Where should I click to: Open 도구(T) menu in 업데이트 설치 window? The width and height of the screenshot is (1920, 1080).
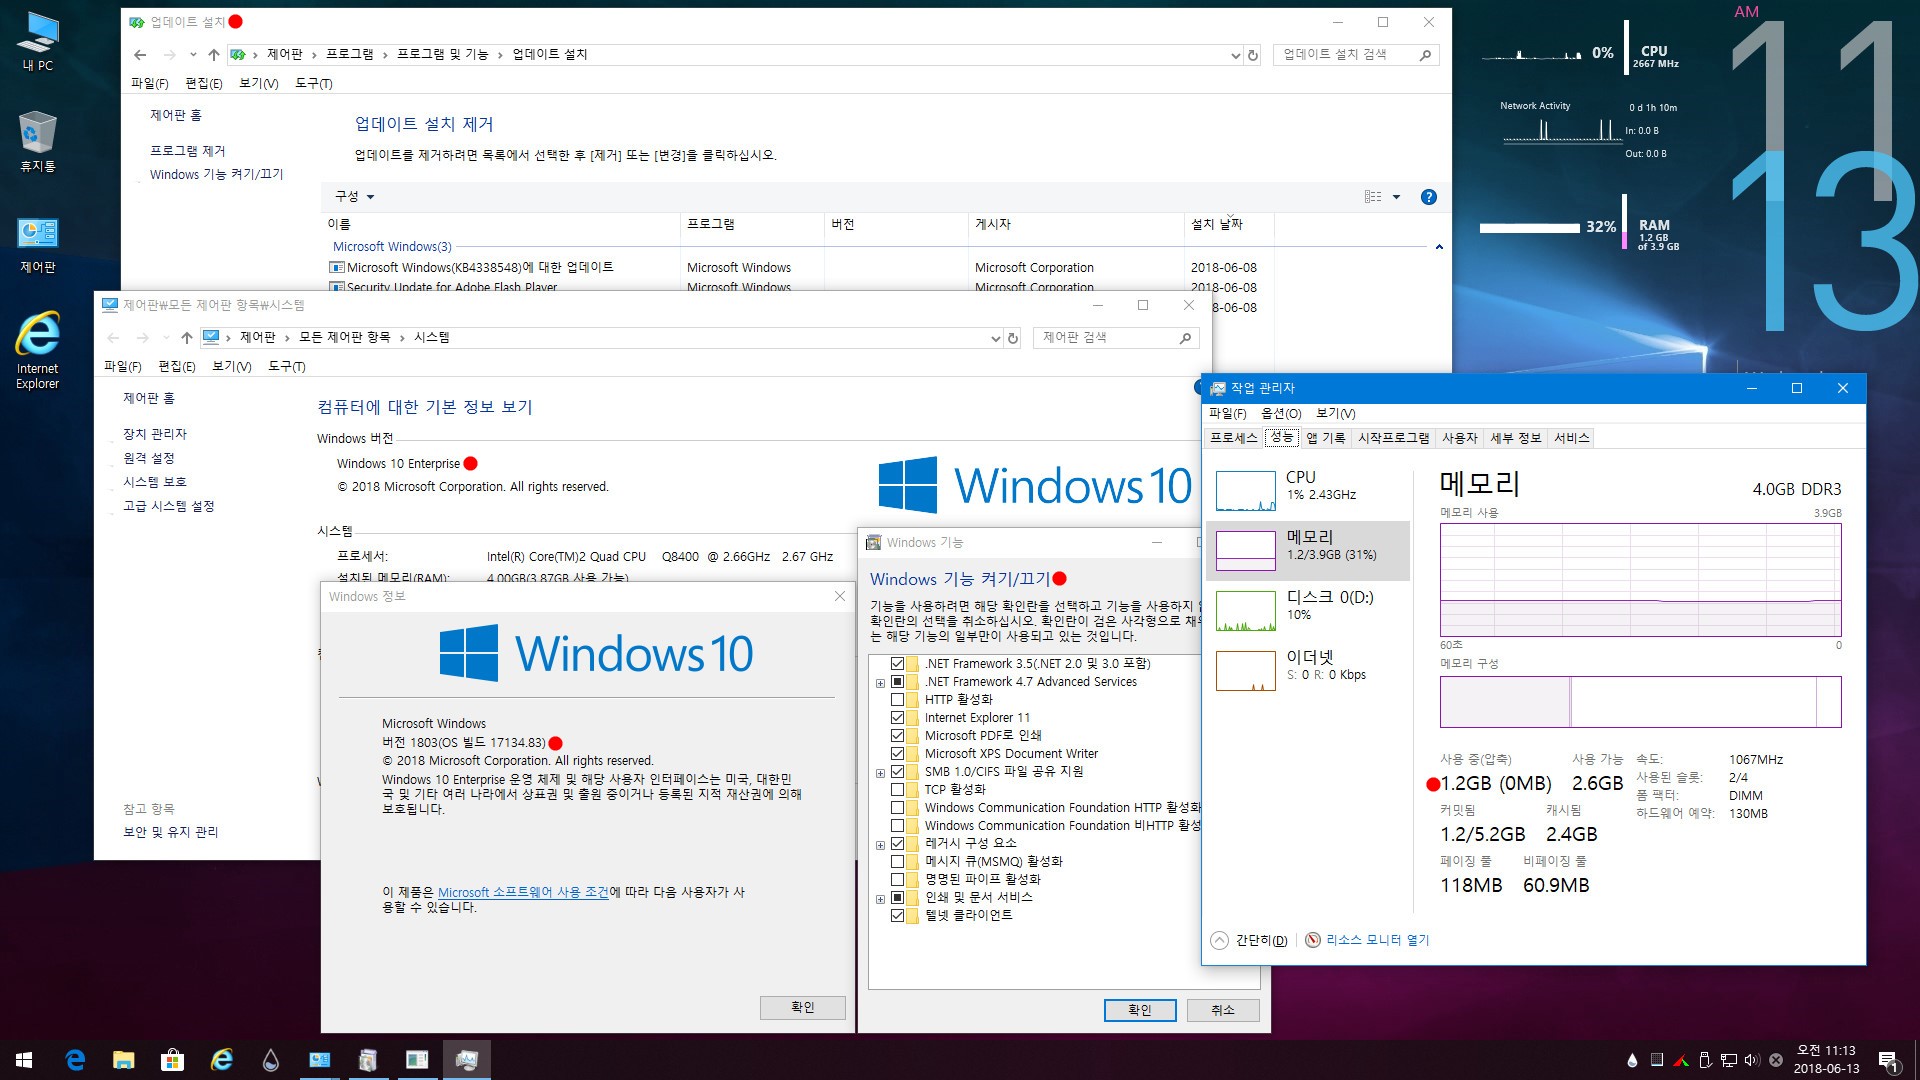click(x=314, y=83)
